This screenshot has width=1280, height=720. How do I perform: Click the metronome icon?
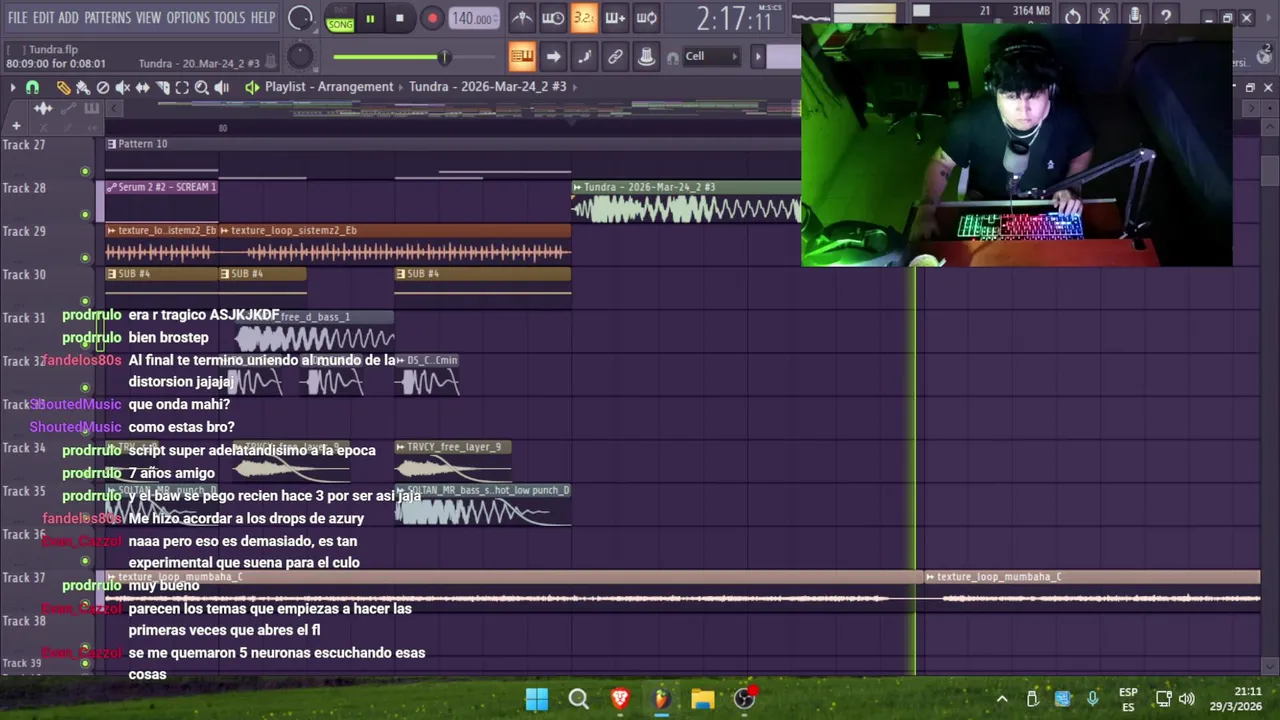click(522, 18)
